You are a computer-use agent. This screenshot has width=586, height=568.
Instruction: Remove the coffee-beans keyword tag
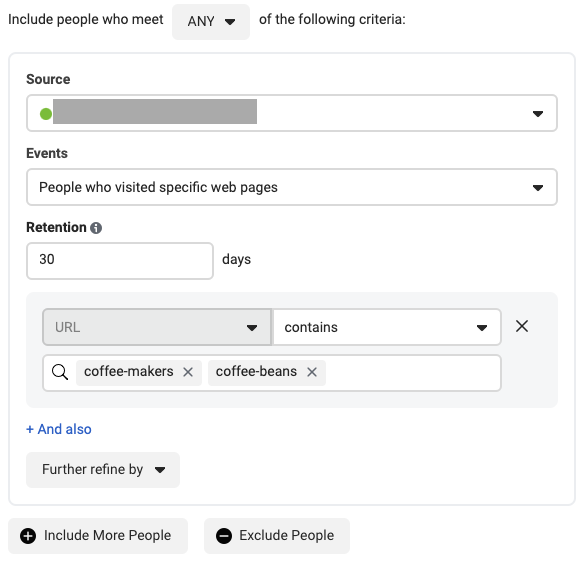[312, 372]
